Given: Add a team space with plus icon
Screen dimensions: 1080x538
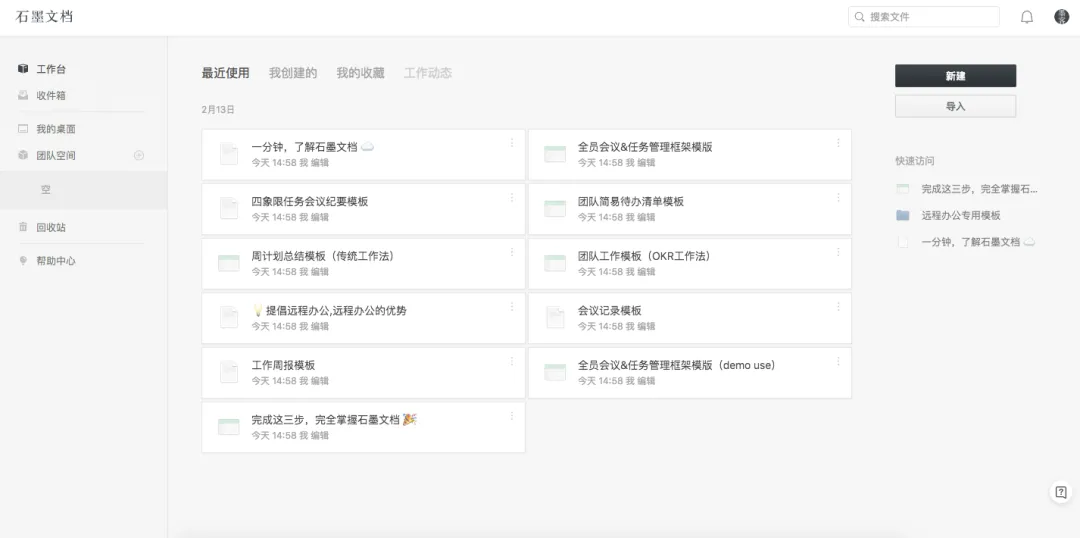Looking at the screenshot, I should [138, 156].
